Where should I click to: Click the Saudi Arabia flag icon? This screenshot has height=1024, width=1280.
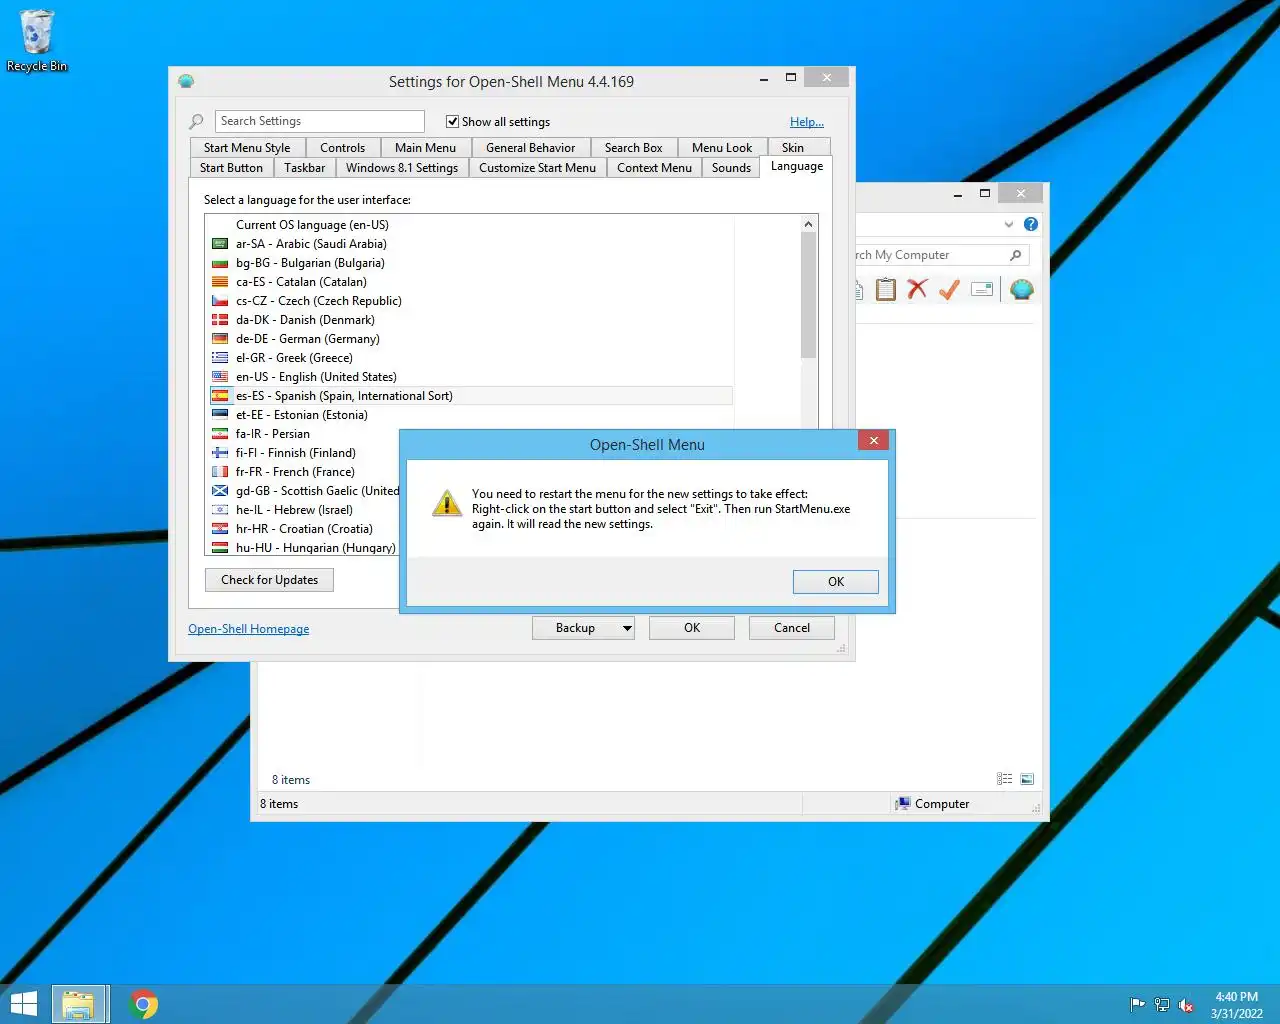point(220,244)
